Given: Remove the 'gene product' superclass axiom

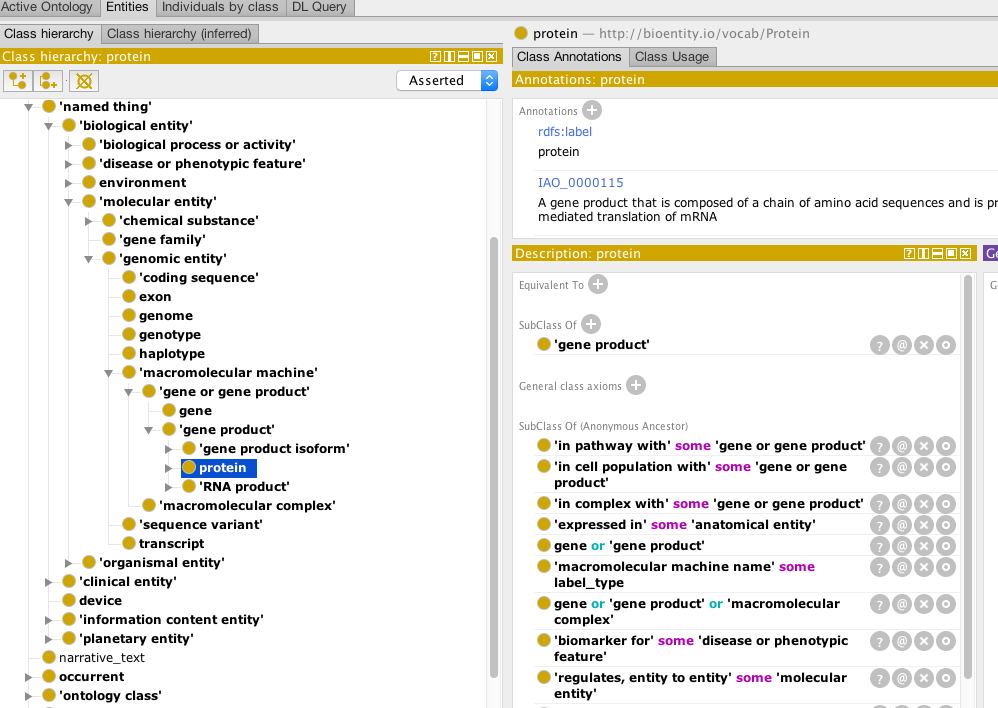Looking at the screenshot, I should pyautogui.click(x=924, y=345).
